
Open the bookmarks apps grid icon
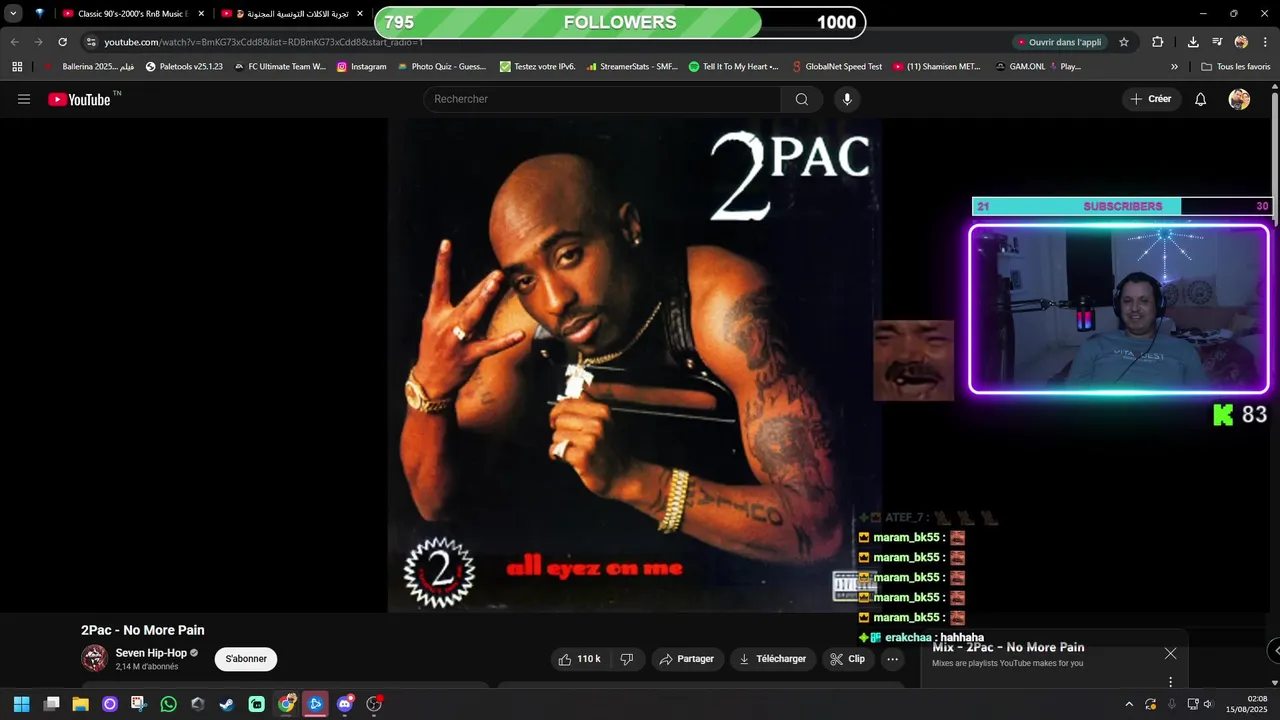17,67
